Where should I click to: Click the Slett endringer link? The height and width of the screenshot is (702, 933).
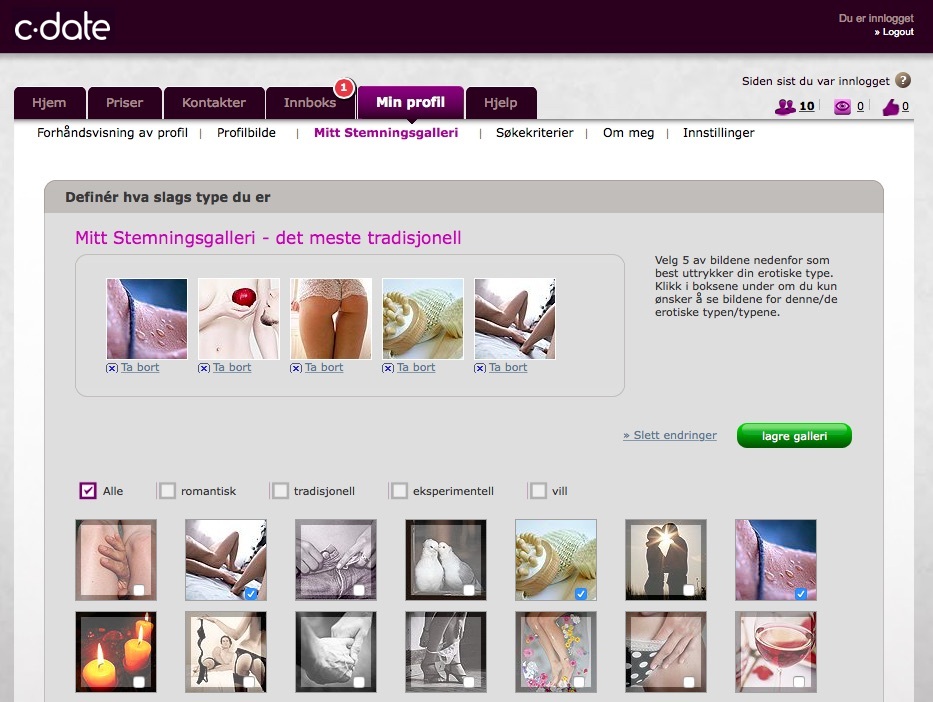pyautogui.click(x=669, y=436)
